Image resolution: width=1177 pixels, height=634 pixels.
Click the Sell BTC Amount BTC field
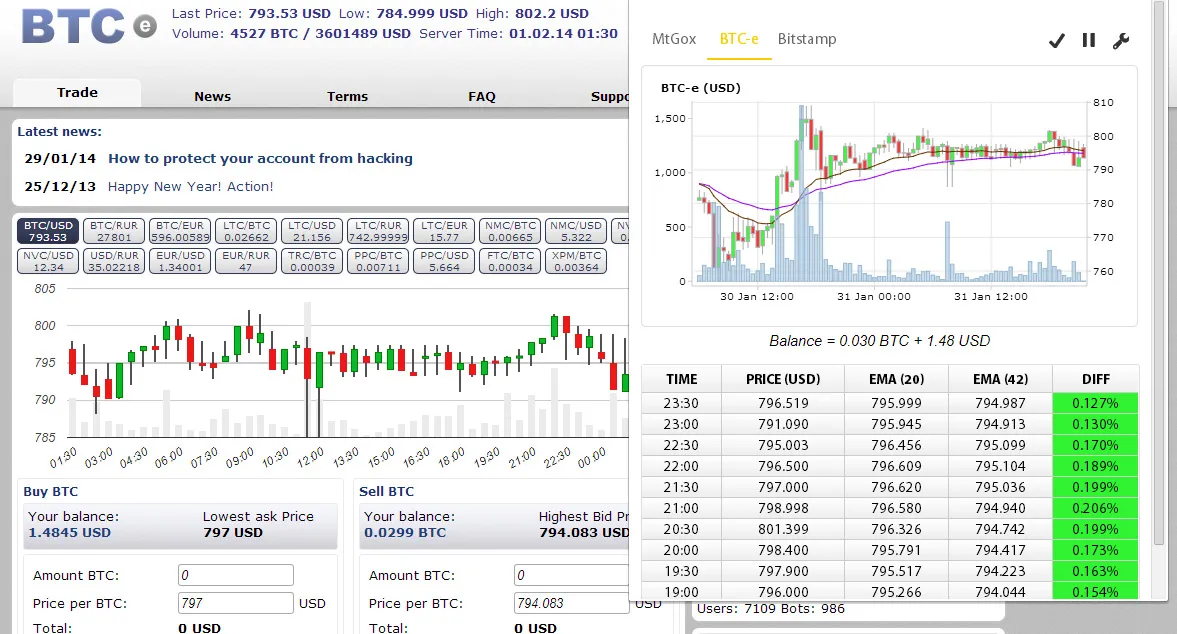click(x=571, y=575)
